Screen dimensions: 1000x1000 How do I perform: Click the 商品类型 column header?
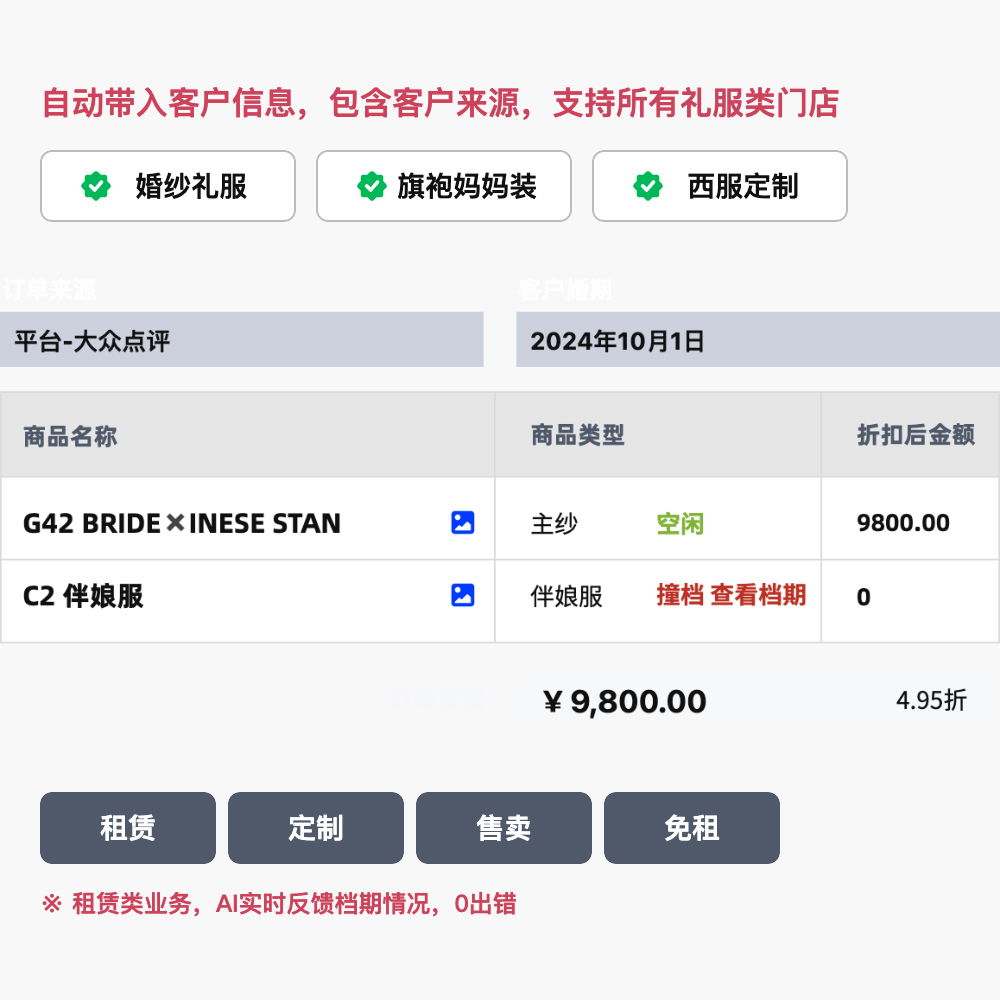[x=578, y=435]
